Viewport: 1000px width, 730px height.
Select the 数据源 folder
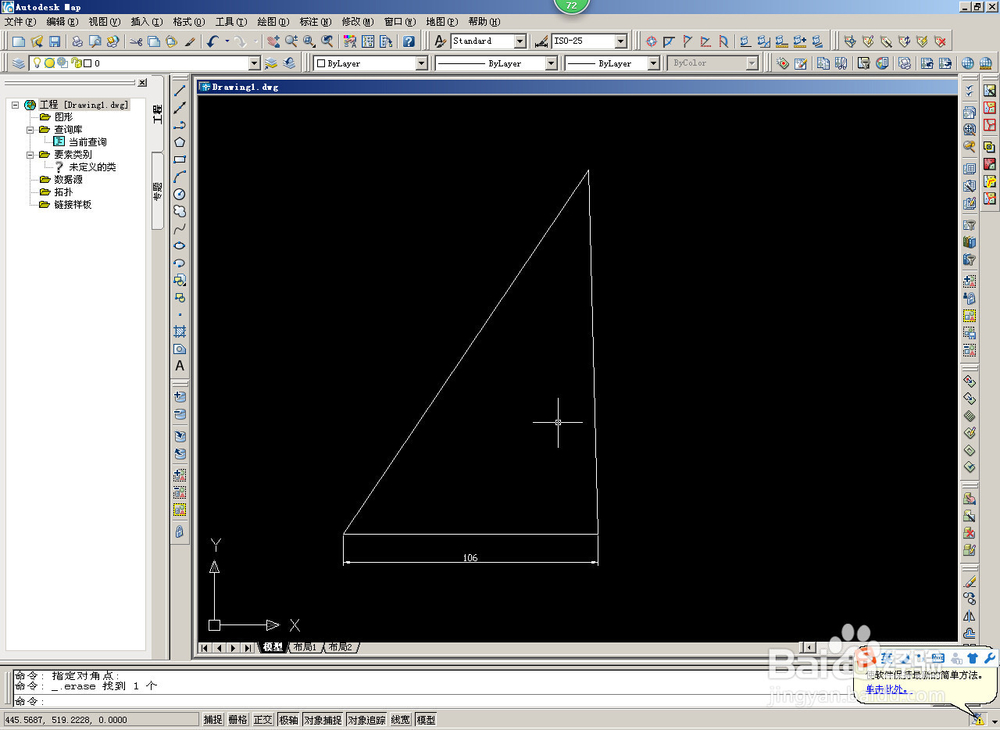pyautogui.click(x=68, y=180)
